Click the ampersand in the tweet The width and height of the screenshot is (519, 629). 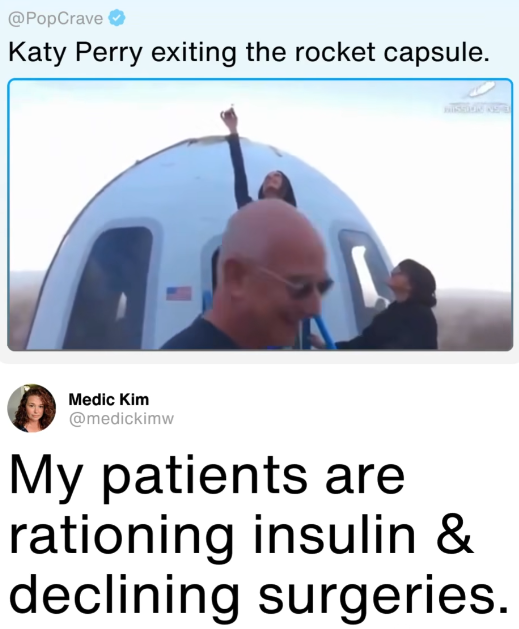[453, 536]
